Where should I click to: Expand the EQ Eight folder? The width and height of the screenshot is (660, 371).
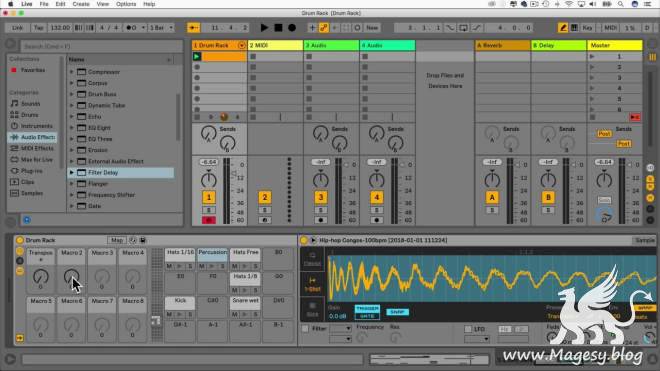[72, 128]
